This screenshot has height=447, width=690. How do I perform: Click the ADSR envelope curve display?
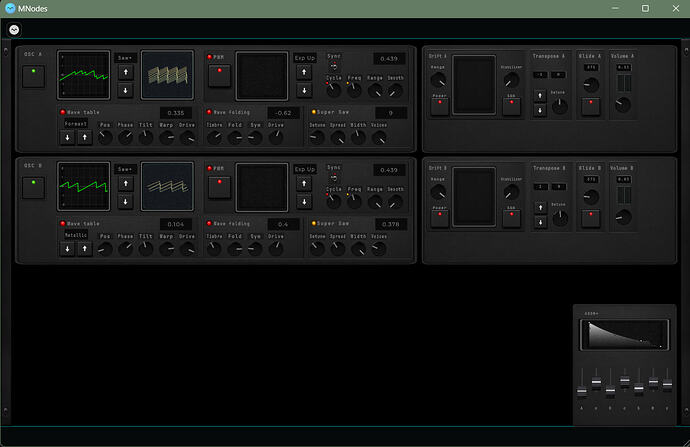click(625, 335)
